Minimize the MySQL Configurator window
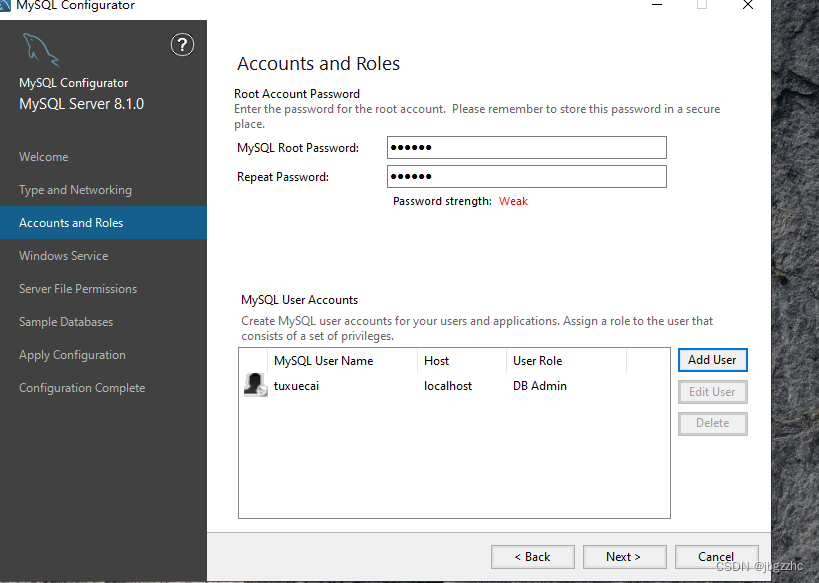The width and height of the screenshot is (819, 583). [657, 5]
